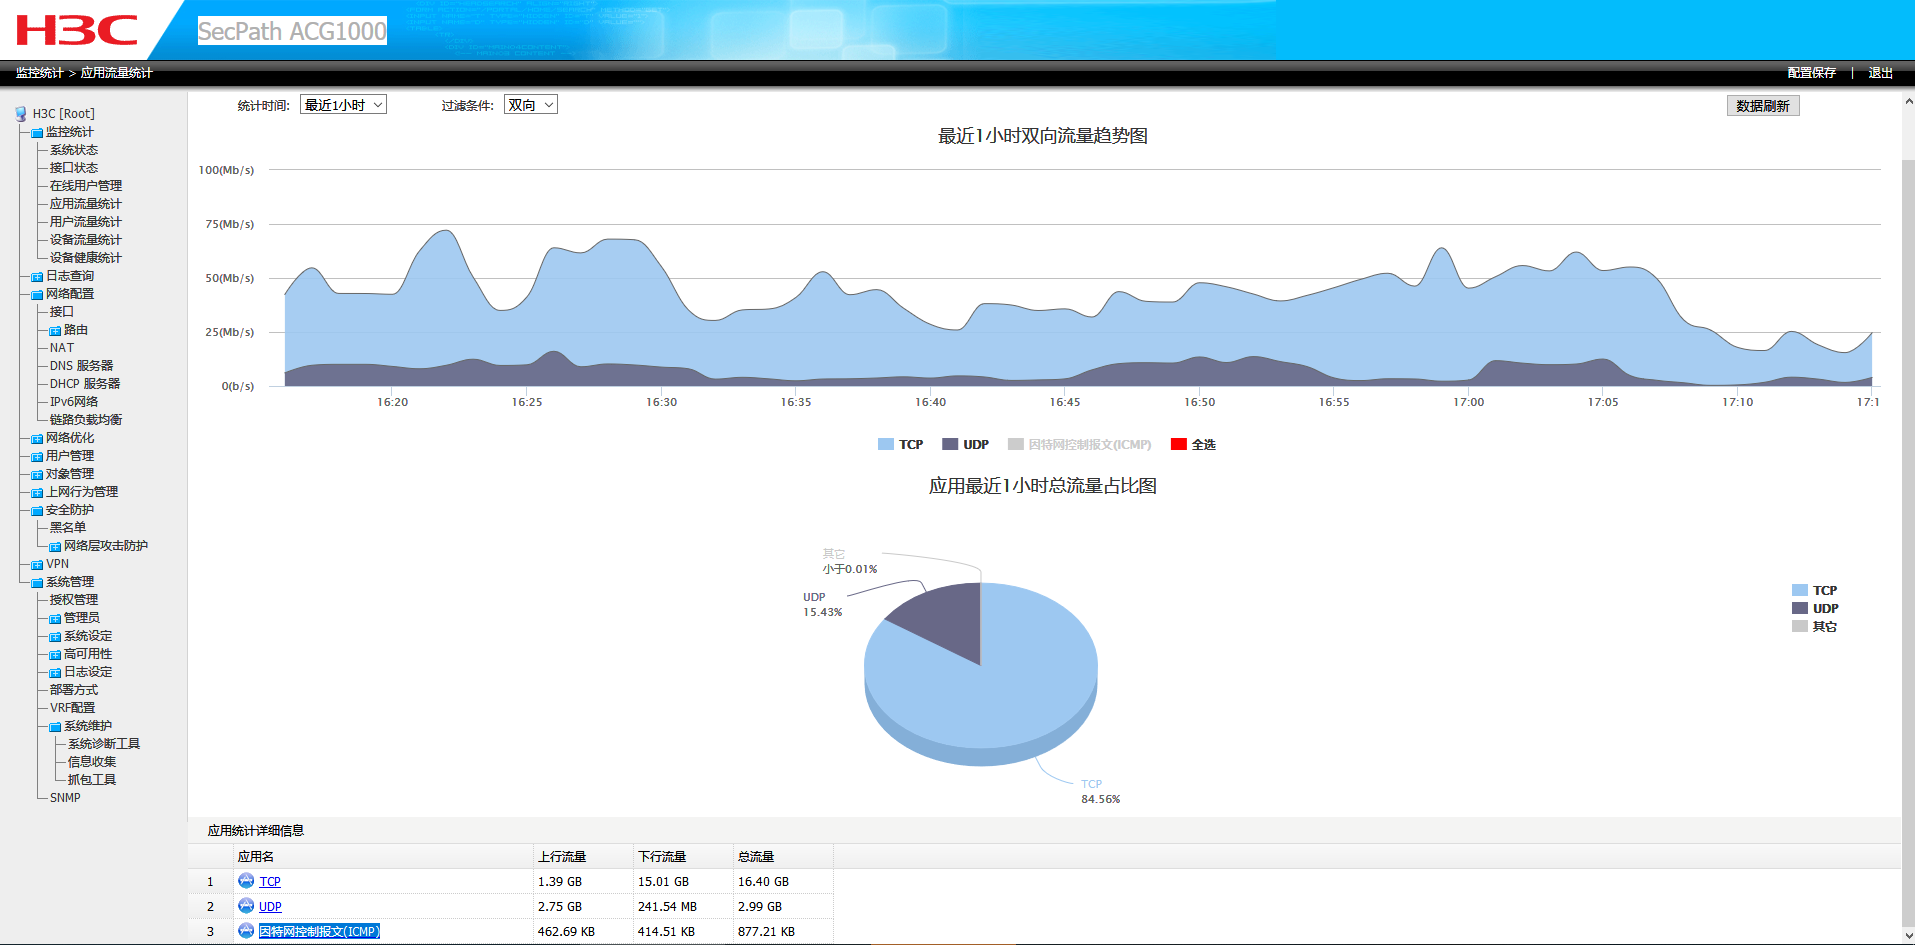Click the 其它 swatch in the pie legend
Image resolution: width=1915 pixels, height=945 pixels.
tap(1800, 627)
